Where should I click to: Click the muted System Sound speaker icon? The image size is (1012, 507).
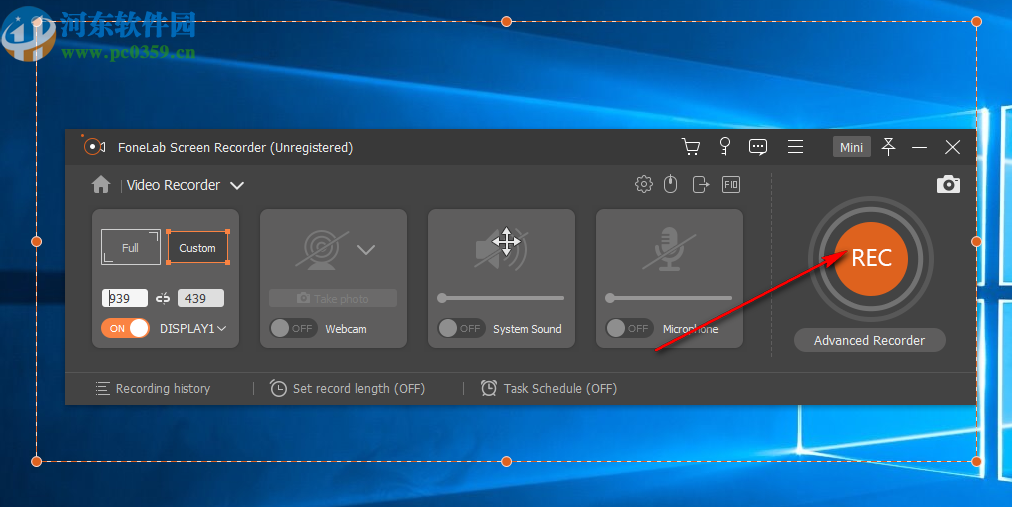click(x=501, y=250)
